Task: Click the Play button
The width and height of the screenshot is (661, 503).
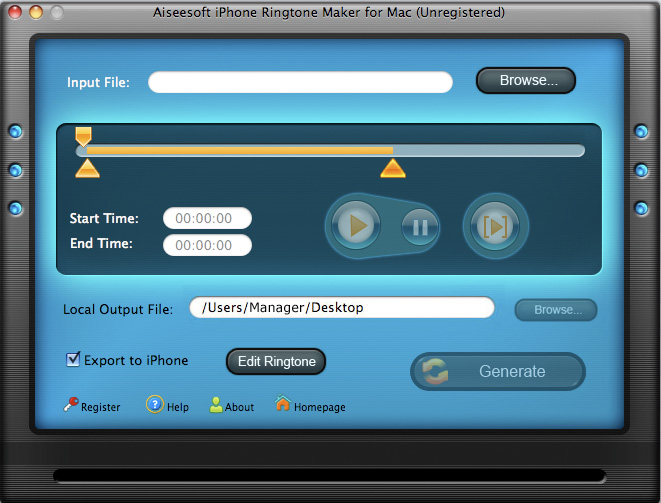Action: pos(358,226)
